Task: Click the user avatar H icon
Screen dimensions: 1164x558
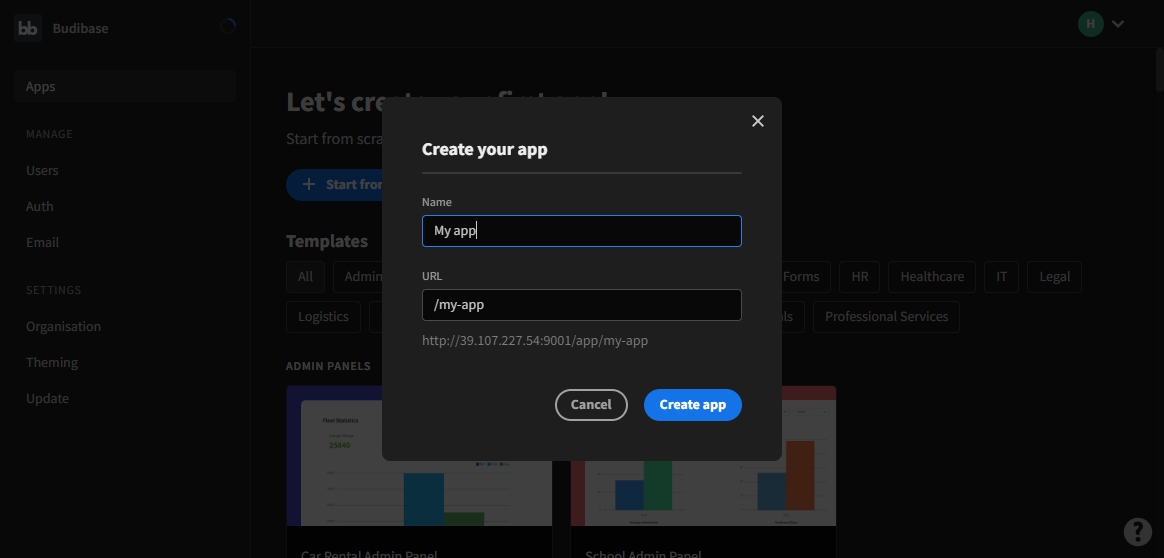Action: 1090,24
